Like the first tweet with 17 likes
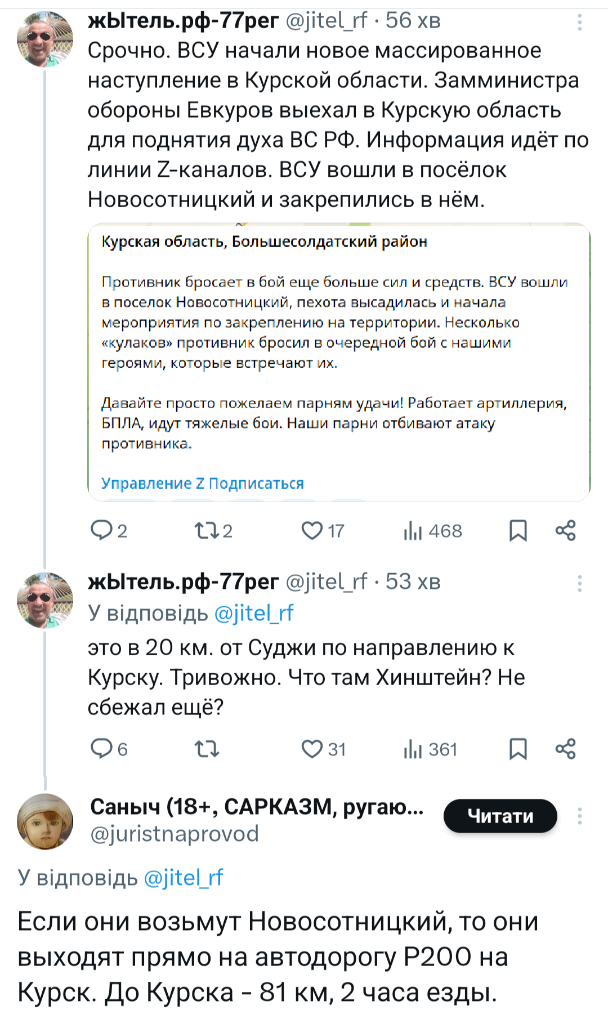The image size is (608, 1024). 311,530
